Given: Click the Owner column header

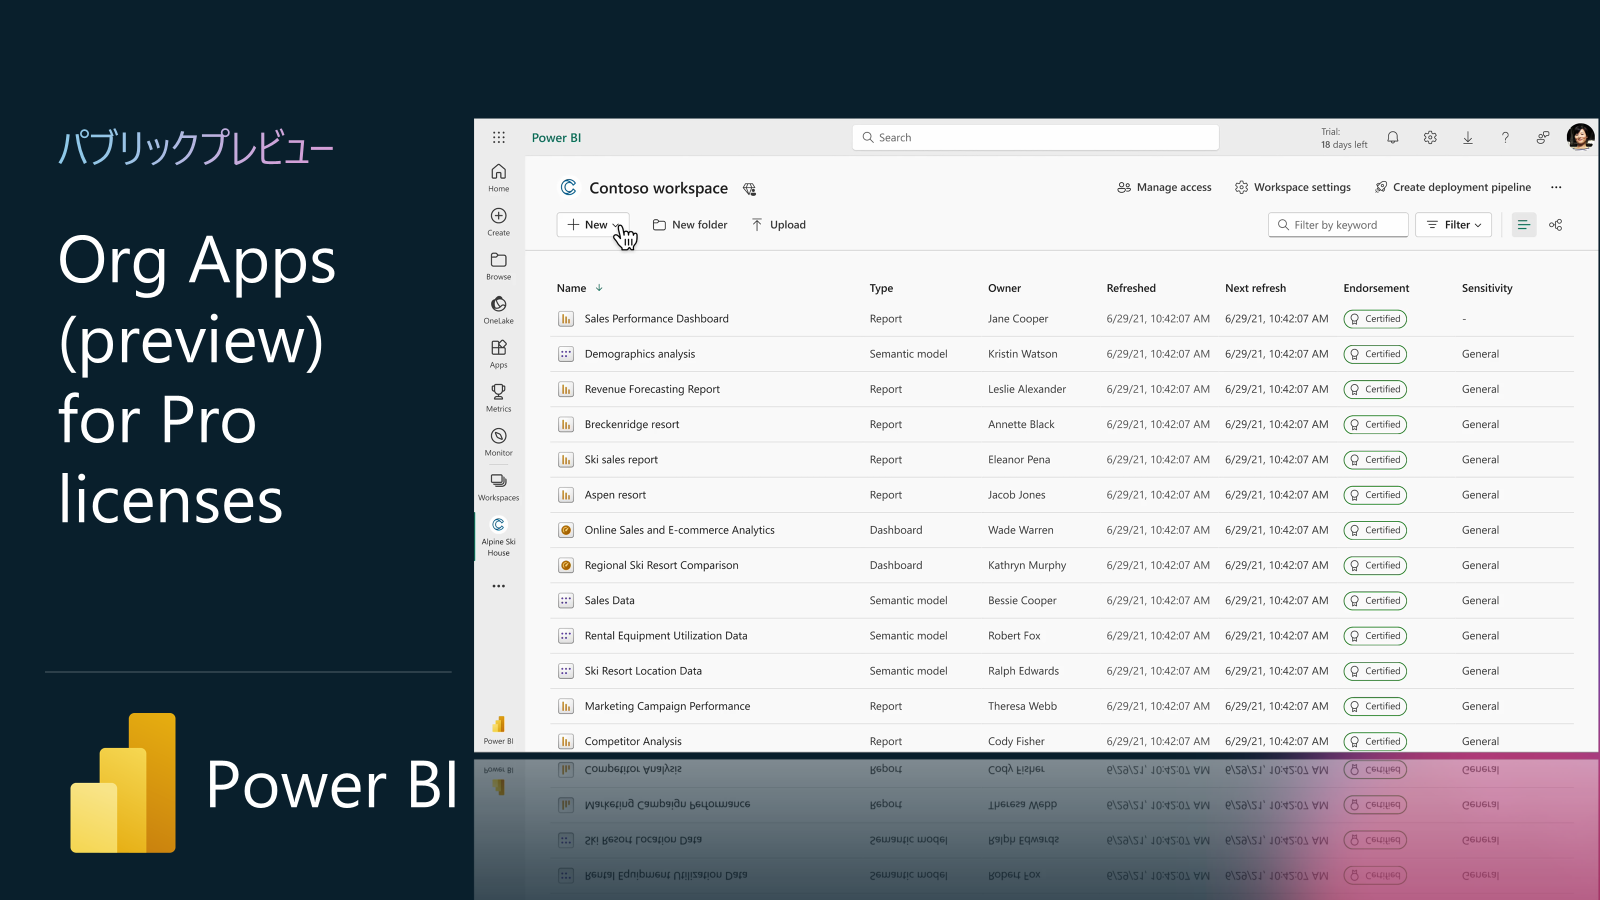Looking at the screenshot, I should (x=1004, y=288).
